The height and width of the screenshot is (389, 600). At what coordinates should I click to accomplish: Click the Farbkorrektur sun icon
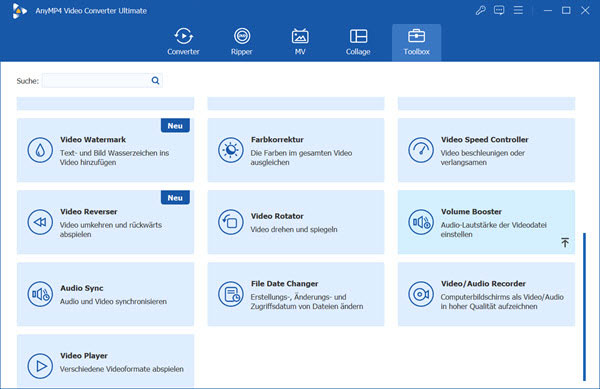231,150
